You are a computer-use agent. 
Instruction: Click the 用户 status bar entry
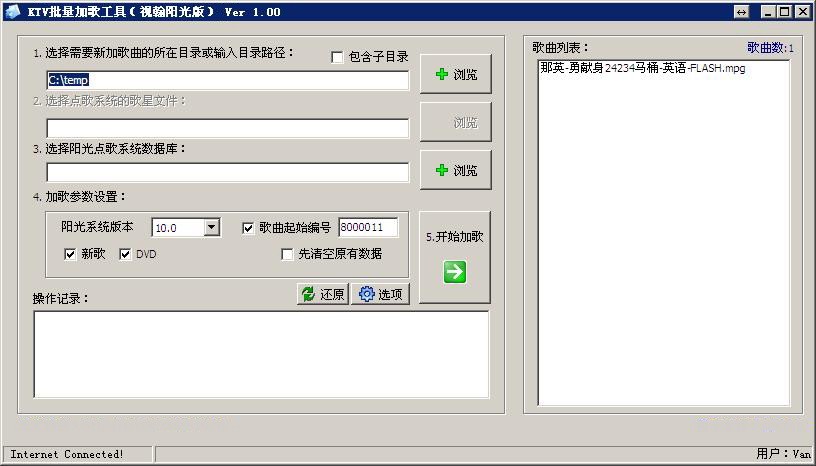coord(784,454)
